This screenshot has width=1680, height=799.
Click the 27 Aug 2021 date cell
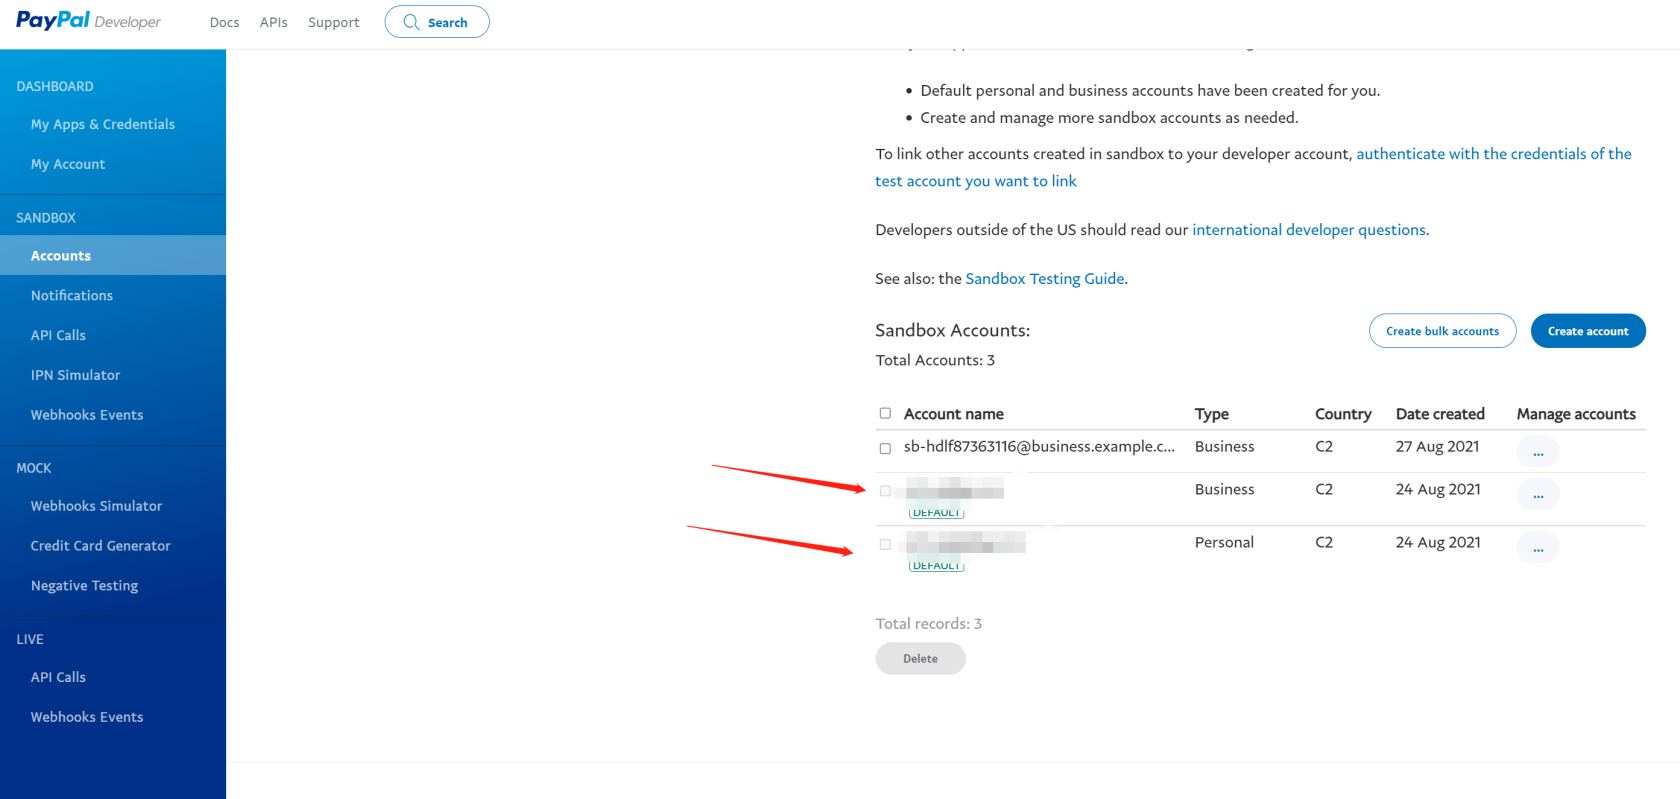coord(1438,447)
